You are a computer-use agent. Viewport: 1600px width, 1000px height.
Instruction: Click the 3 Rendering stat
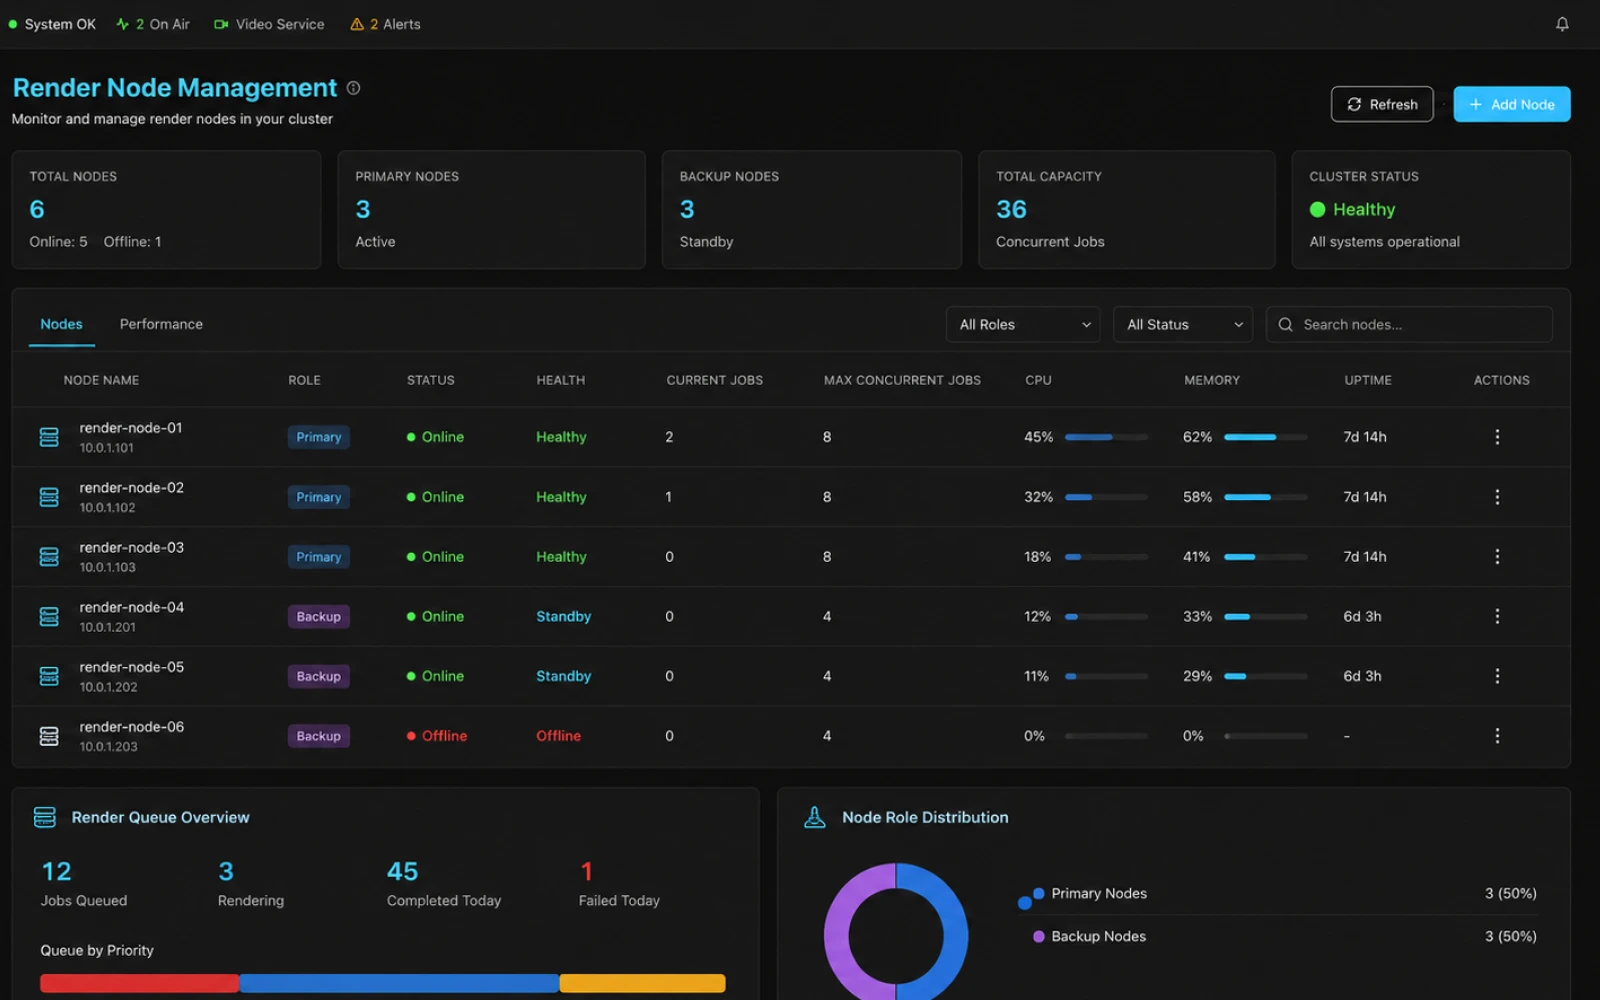point(251,884)
